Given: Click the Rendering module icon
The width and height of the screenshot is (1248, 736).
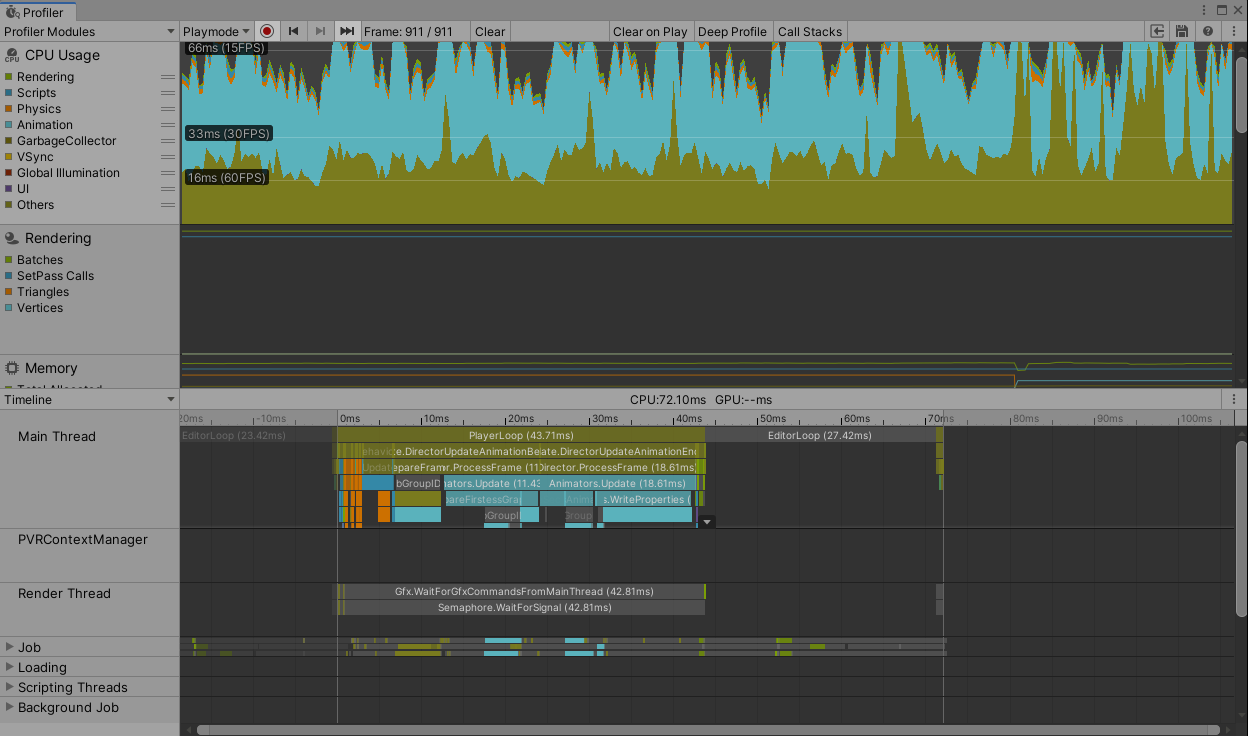Looking at the screenshot, I should (x=12, y=238).
